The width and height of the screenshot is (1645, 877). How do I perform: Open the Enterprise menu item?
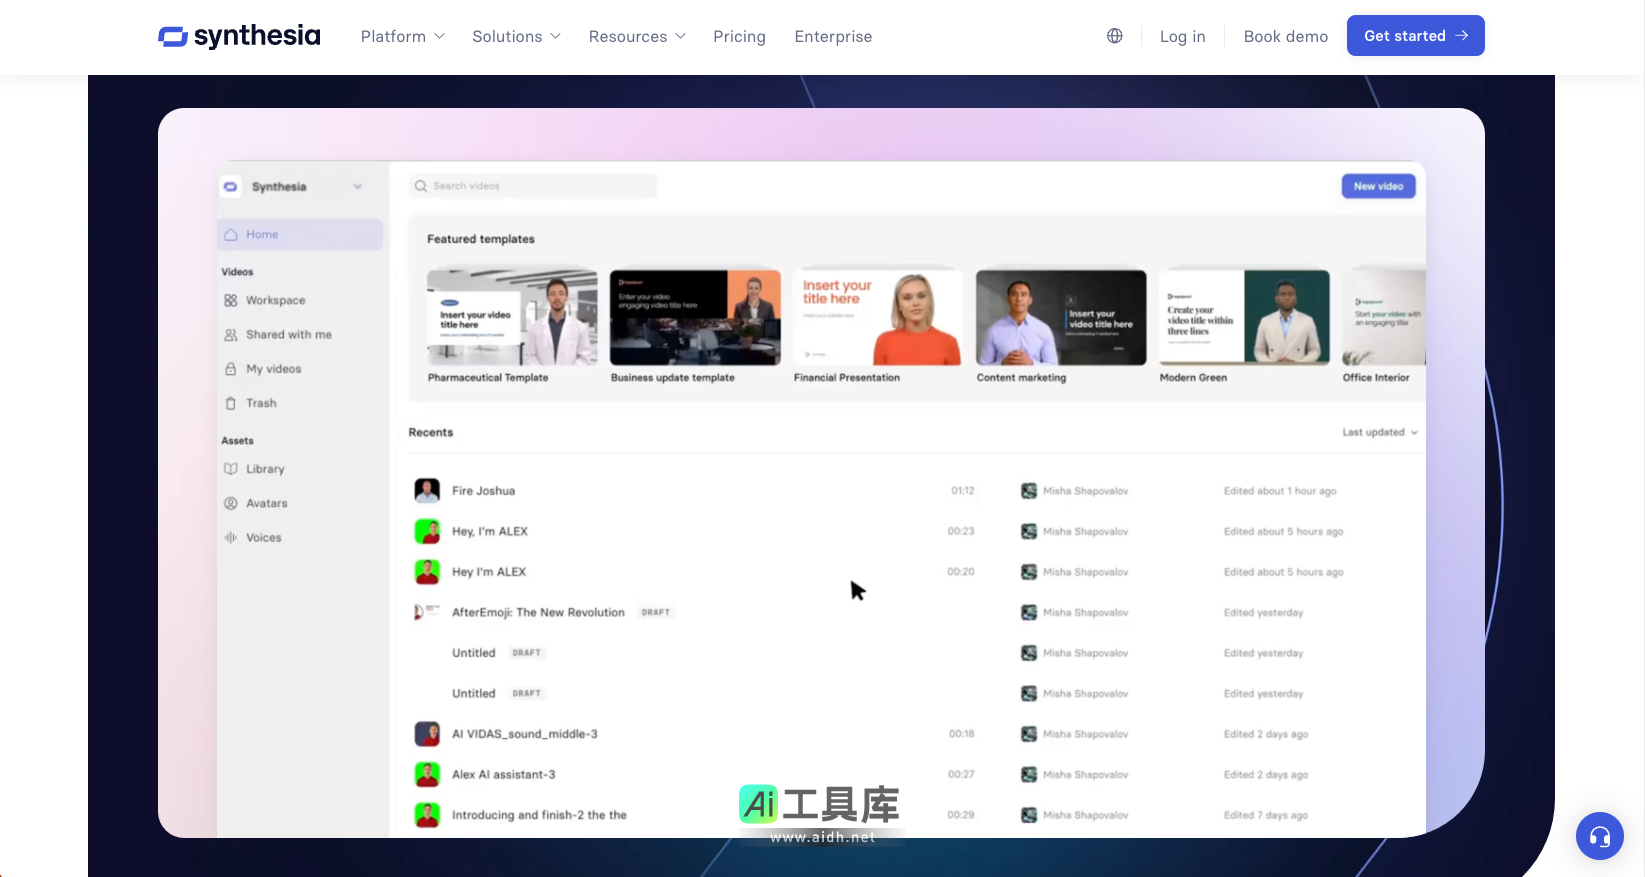tap(833, 36)
